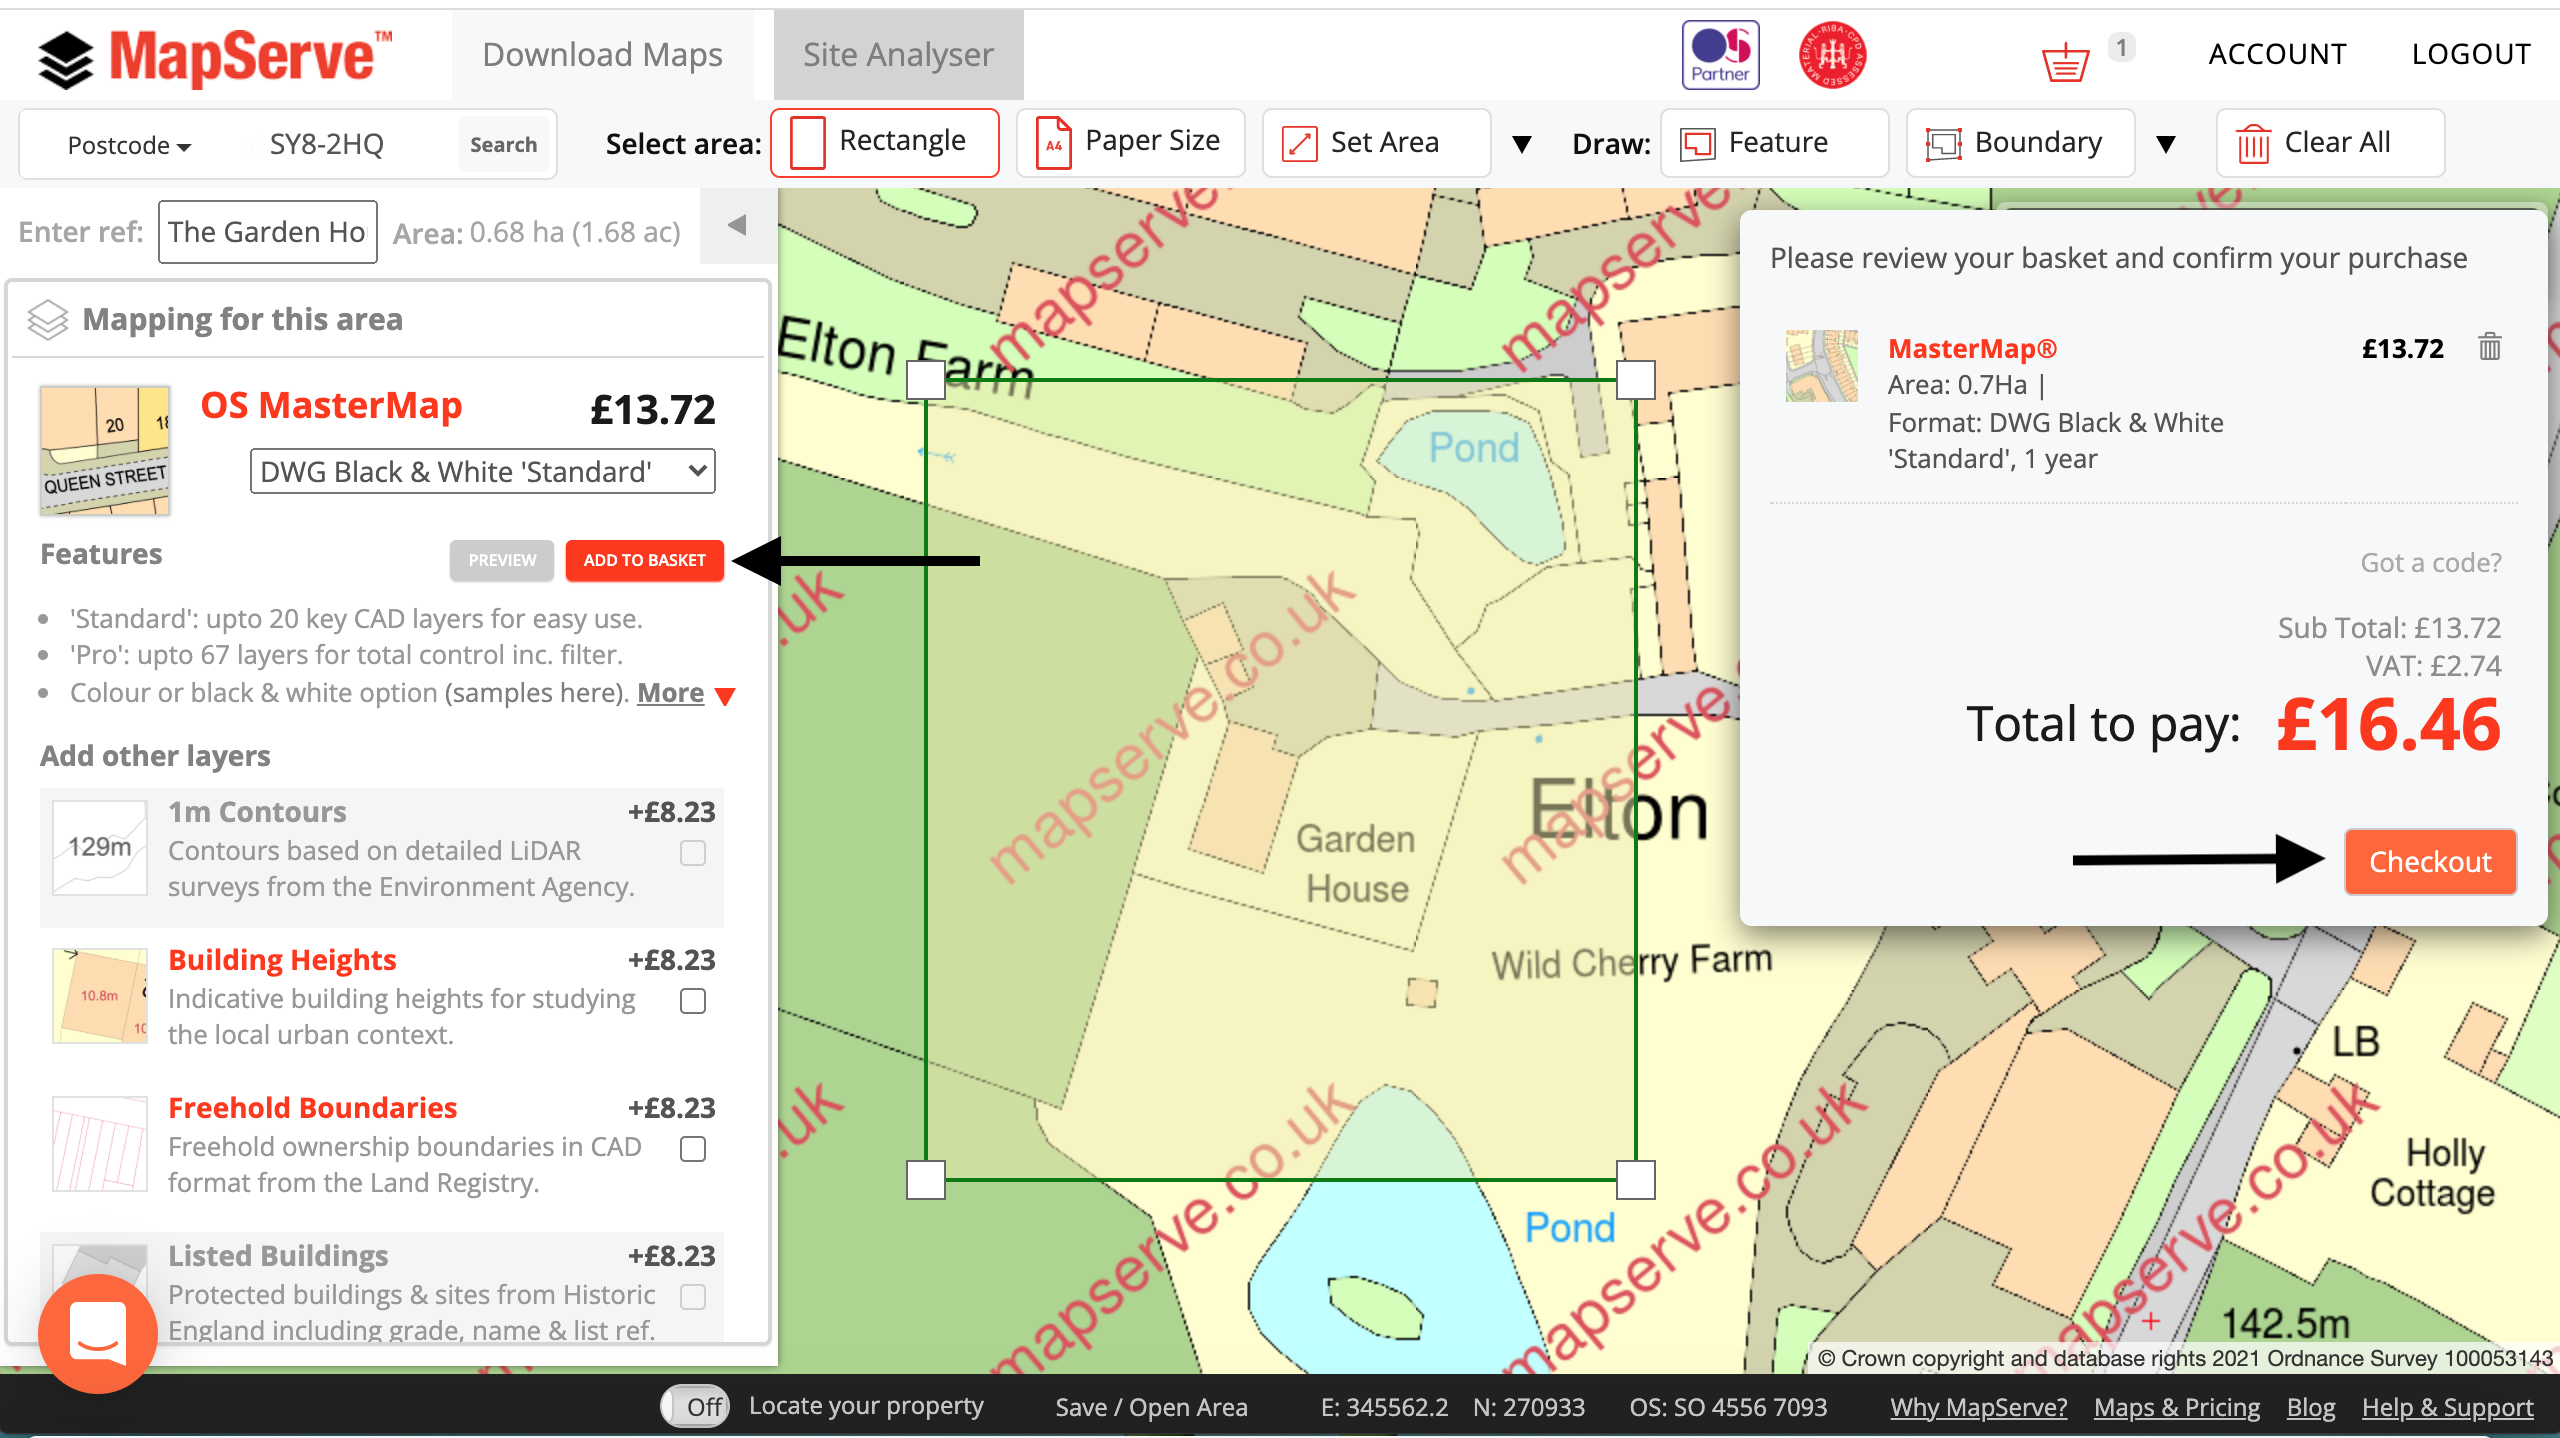Click the Freehold Boundaries thumbnail

[x=100, y=1144]
